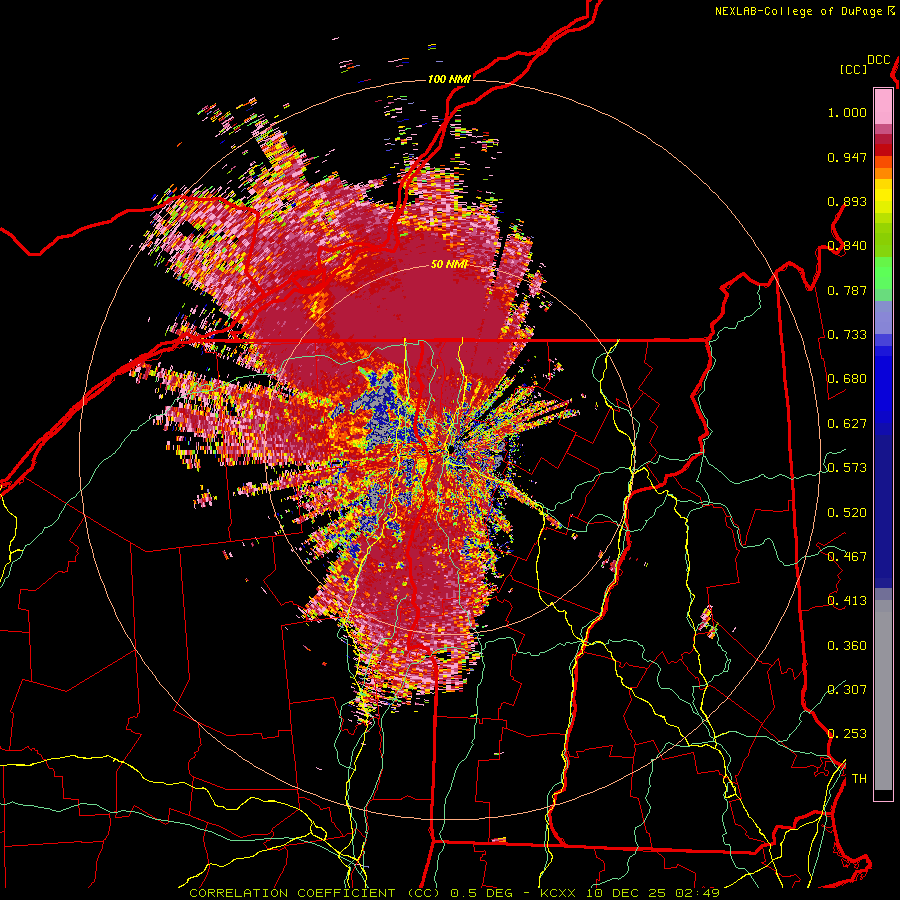Screen dimensions: 900x900
Task: Click the TH threshold legend label
Action: (859, 779)
